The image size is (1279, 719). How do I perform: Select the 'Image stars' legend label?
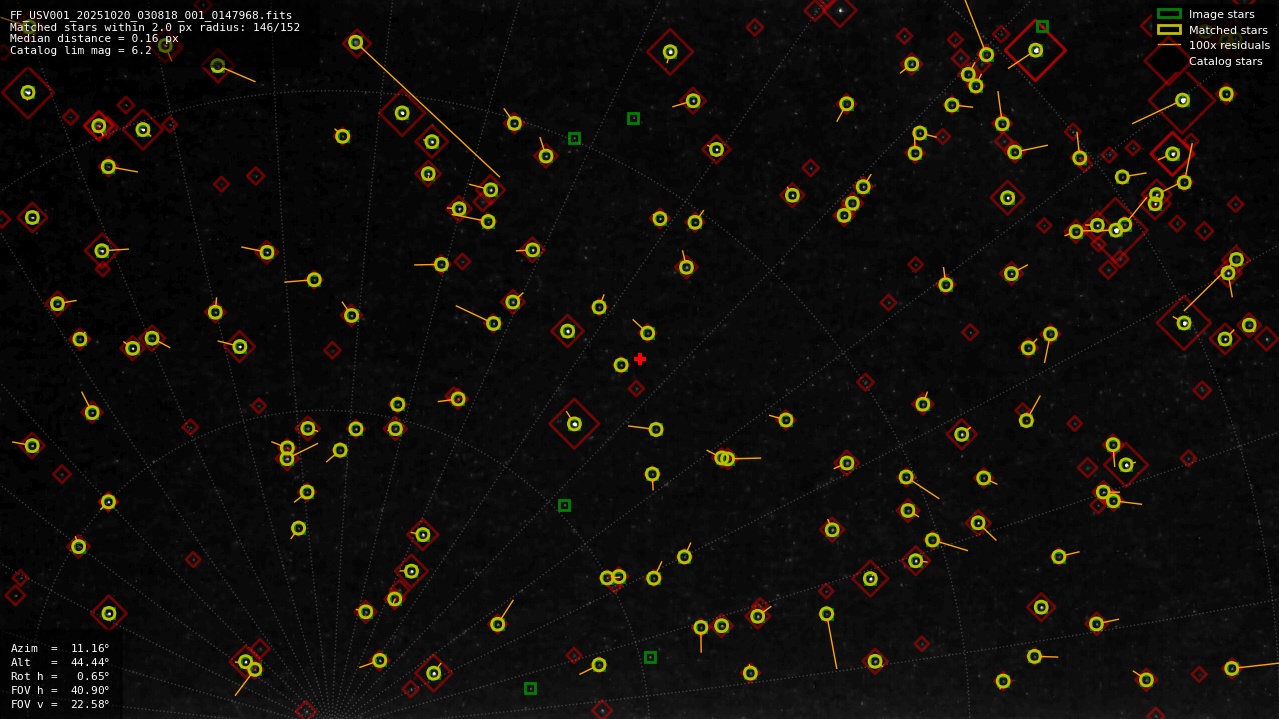pos(1222,14)
